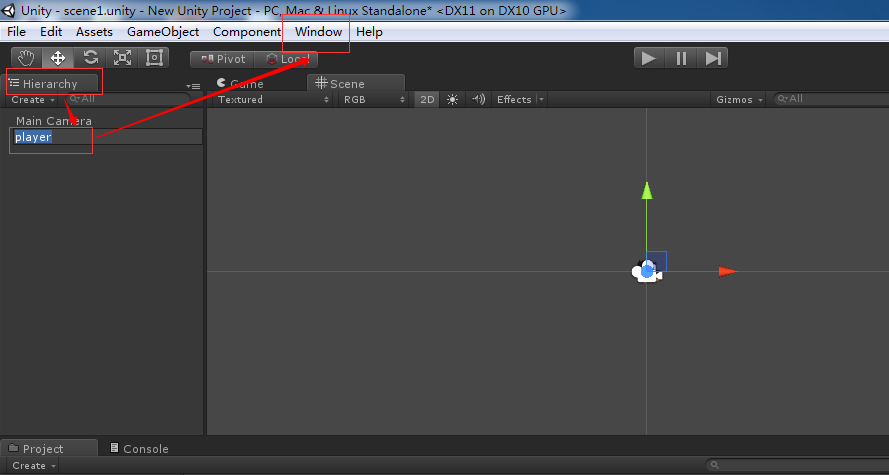Open the RGB render mode dropdown

pyautogui.click(x=374, y=99)
